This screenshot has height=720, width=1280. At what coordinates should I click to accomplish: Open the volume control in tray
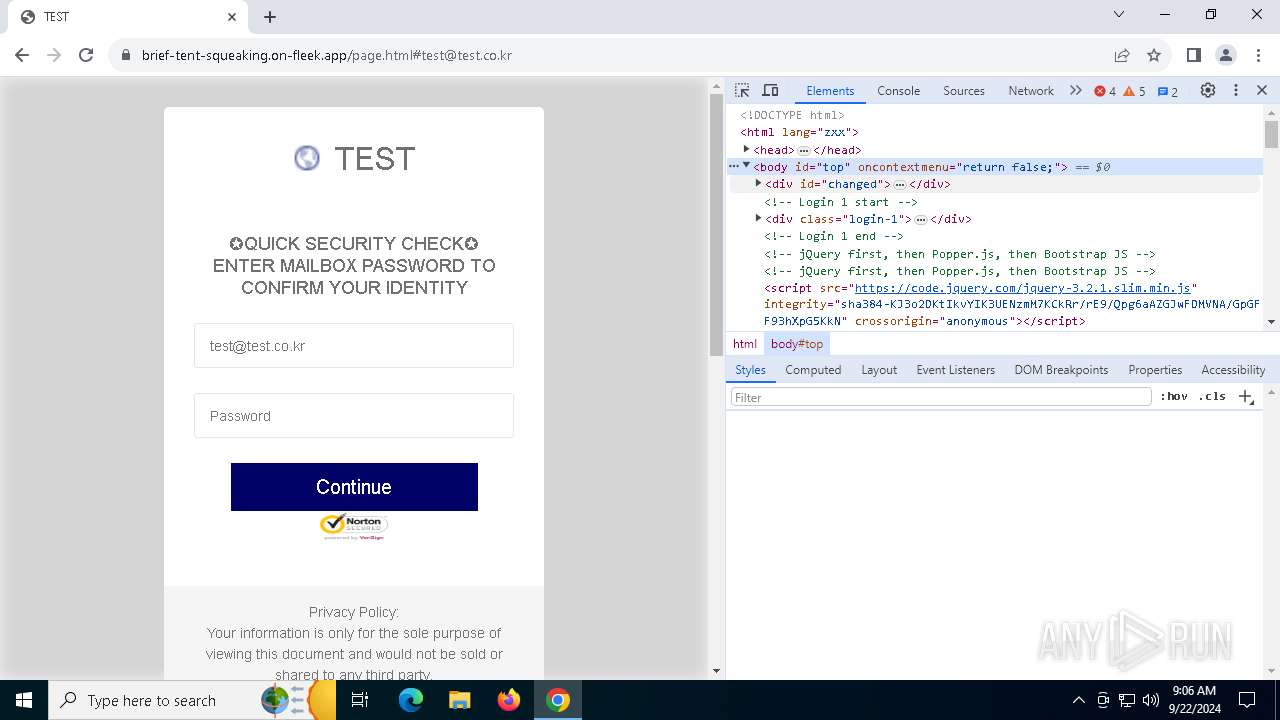(1151, 700)
